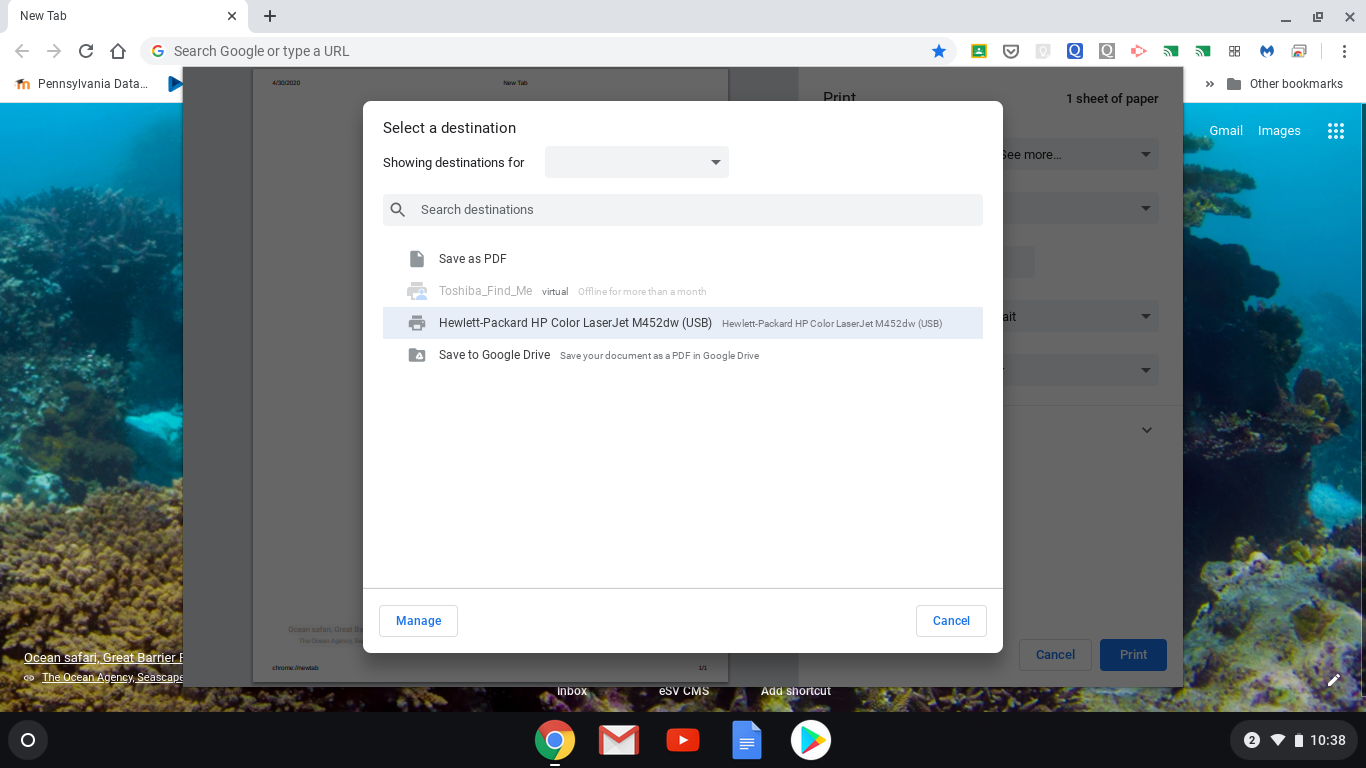Open the system tray clock area
The height and width of the screenshot is (768, 1366).
pos(1294,740)
